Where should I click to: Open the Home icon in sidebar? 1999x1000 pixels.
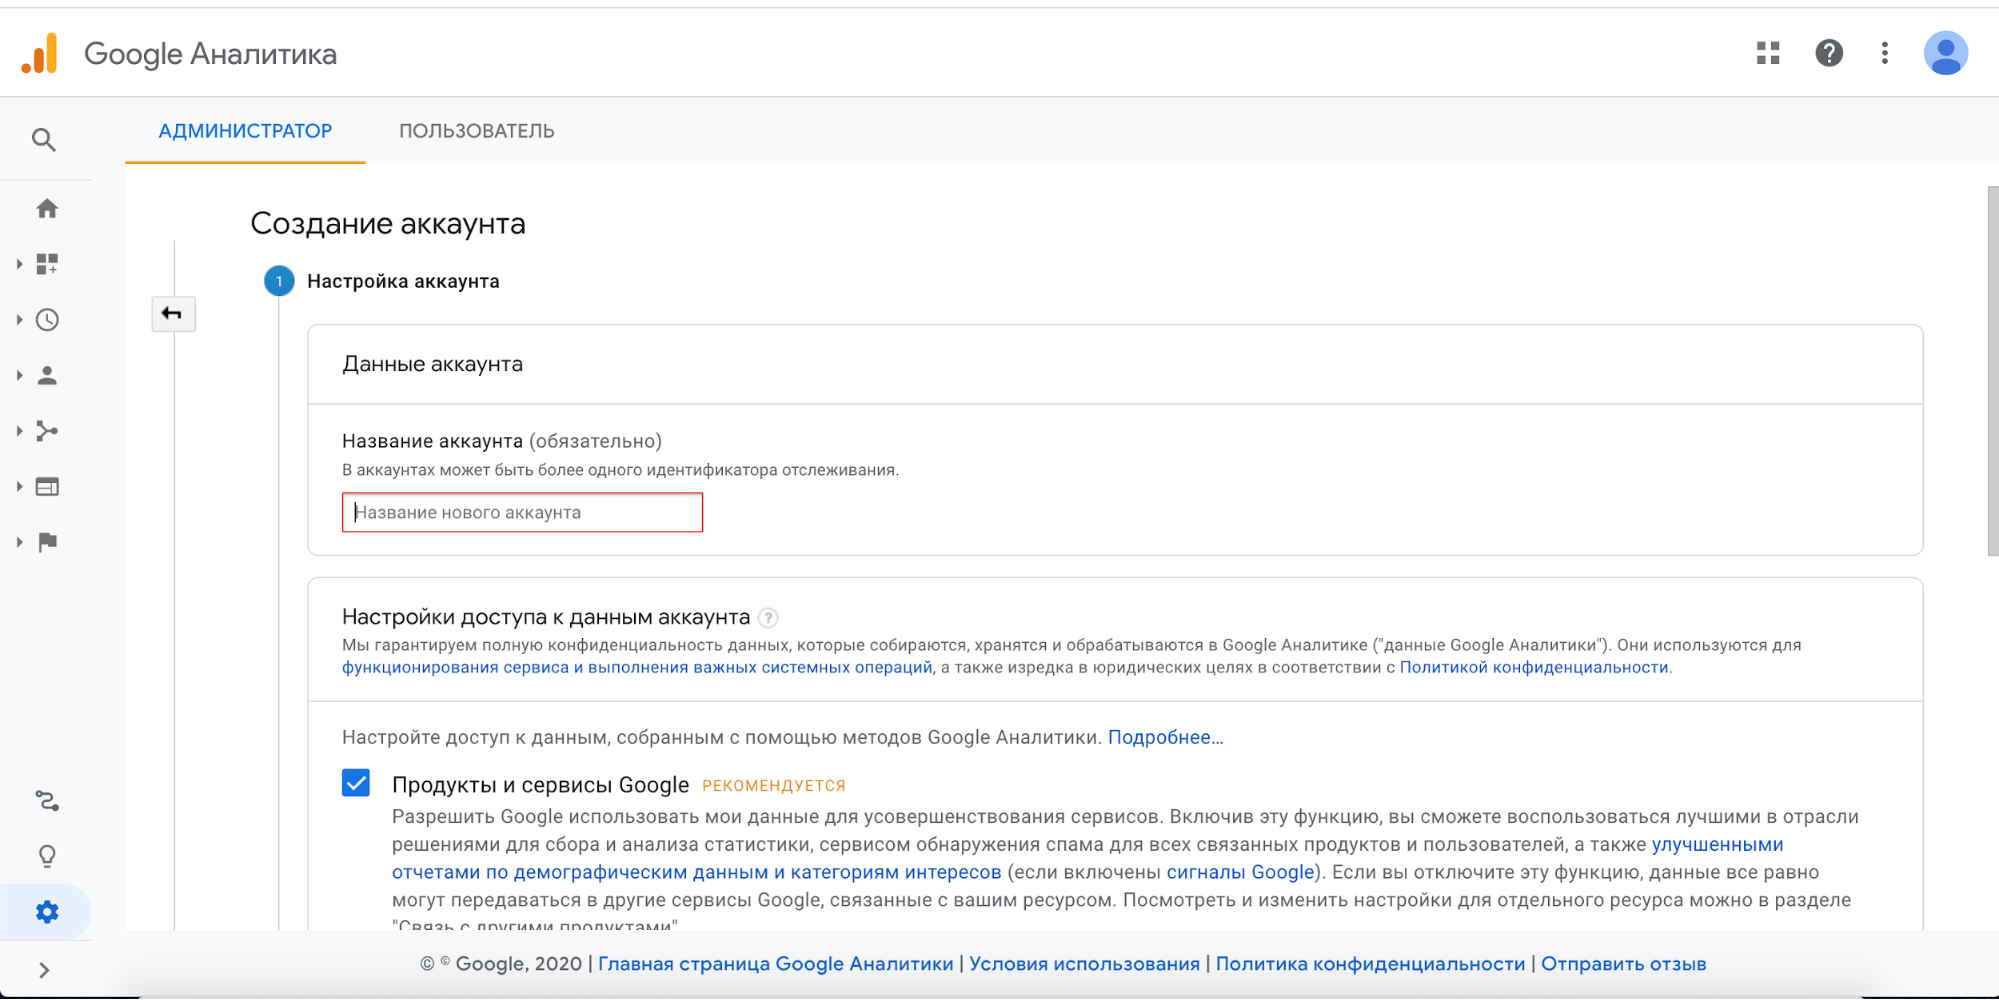[47, 209]
